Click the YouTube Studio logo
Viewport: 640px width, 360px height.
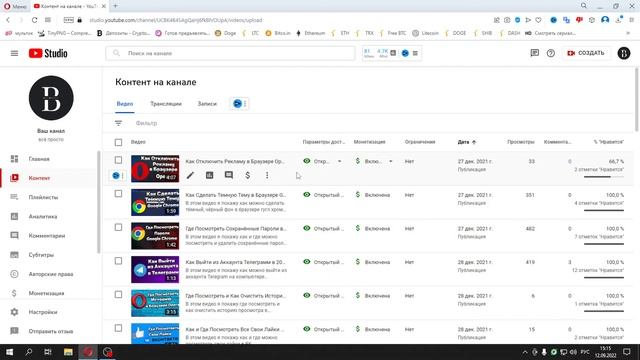tap(48, 53)
